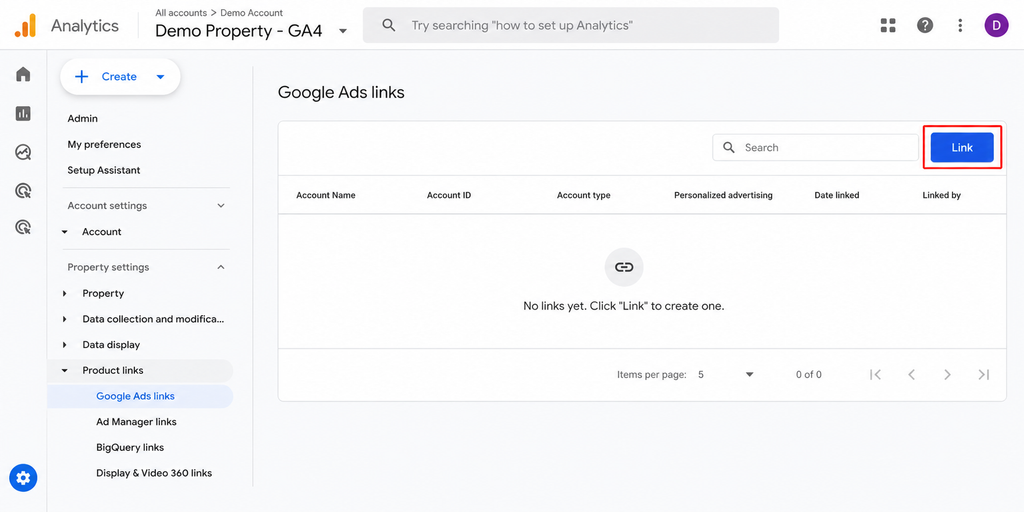Click the 'Google Ads links' page heading
The image size is (1024, 512).
pyautogui.click(x=341, y=93)
